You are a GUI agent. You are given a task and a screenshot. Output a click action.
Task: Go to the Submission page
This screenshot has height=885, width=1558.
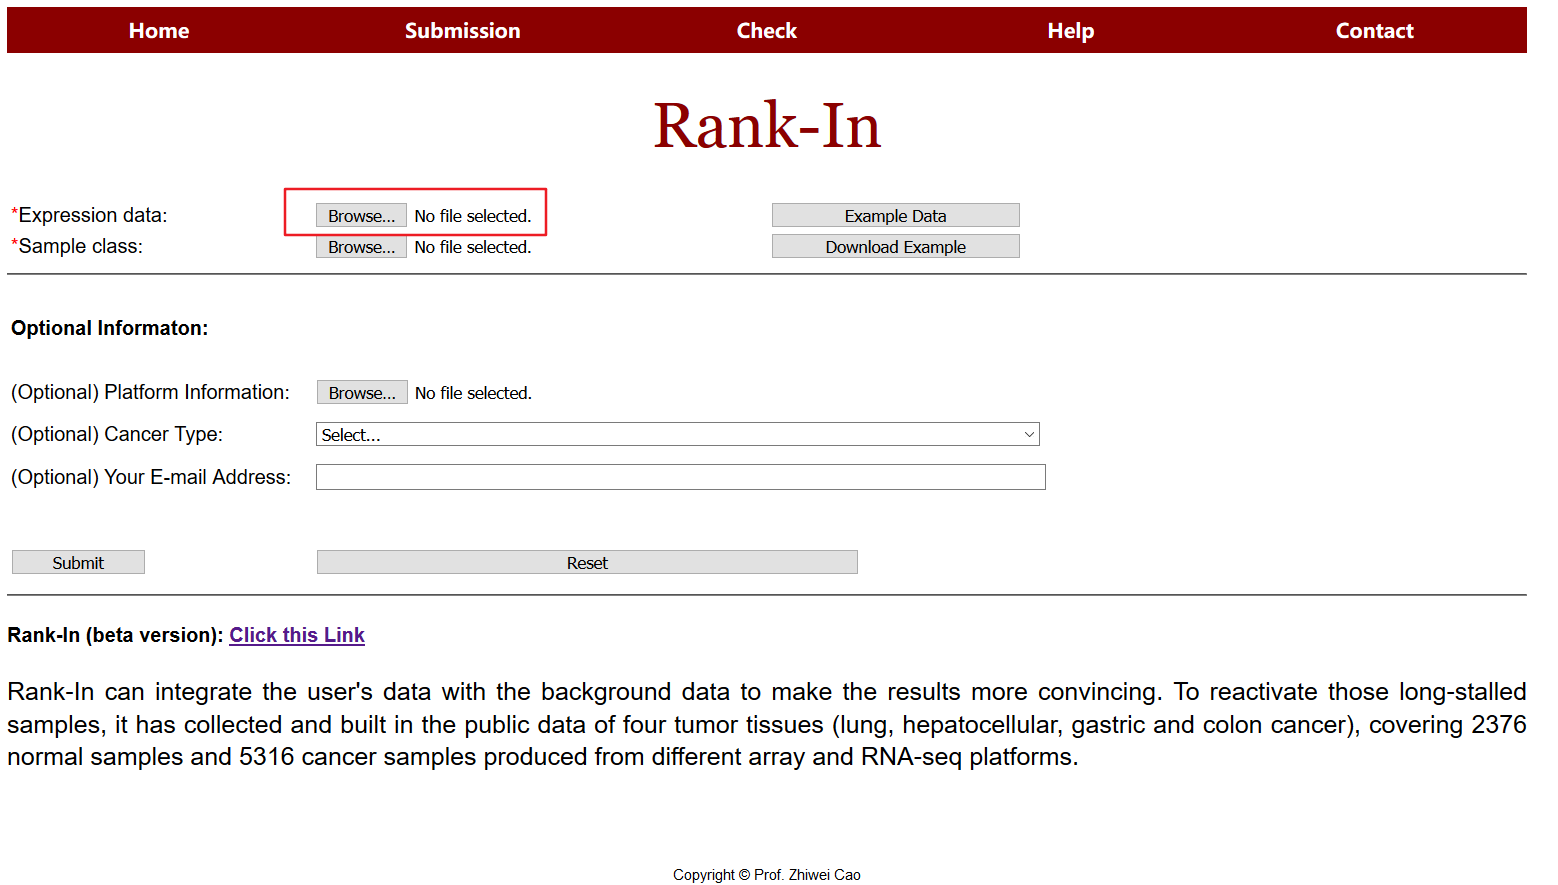click(x=462, y=30)
